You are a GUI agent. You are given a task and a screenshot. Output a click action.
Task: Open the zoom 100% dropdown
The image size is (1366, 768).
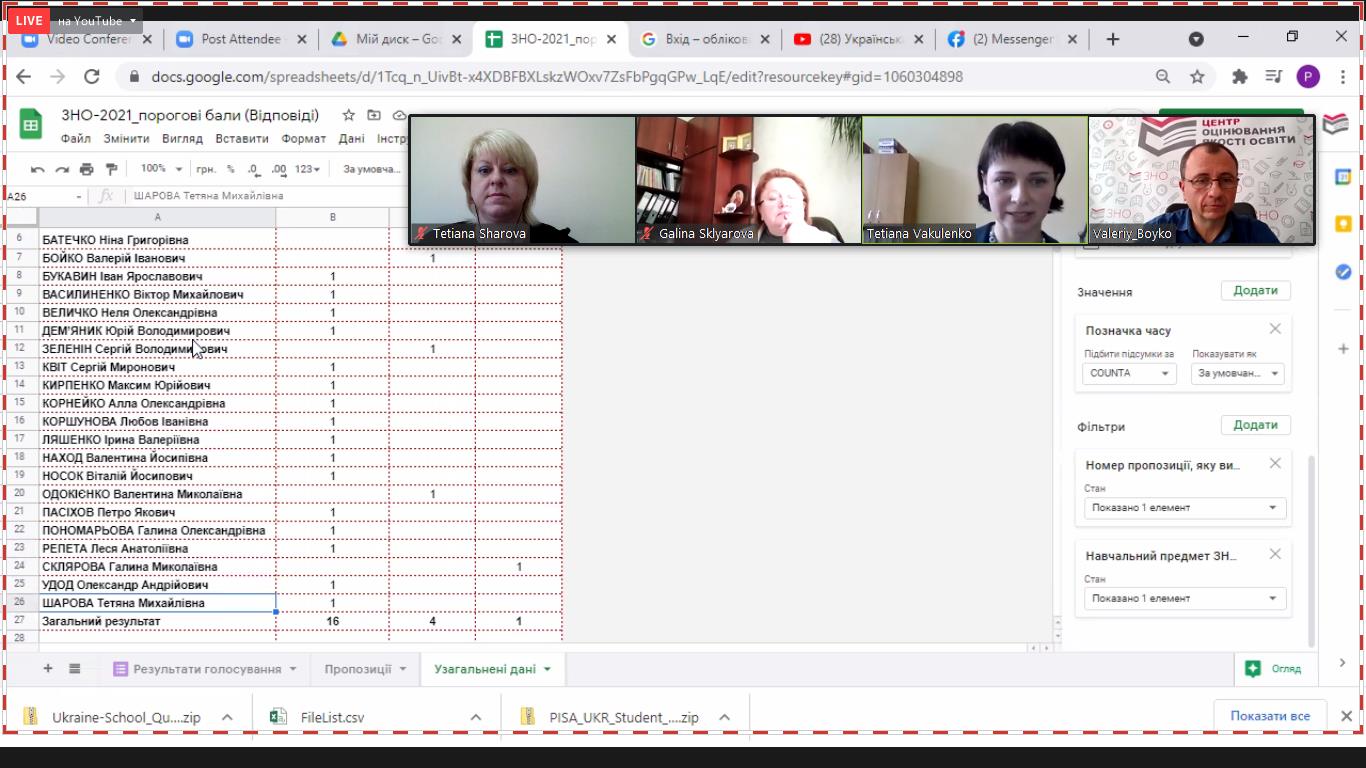[x=162, y=169]
